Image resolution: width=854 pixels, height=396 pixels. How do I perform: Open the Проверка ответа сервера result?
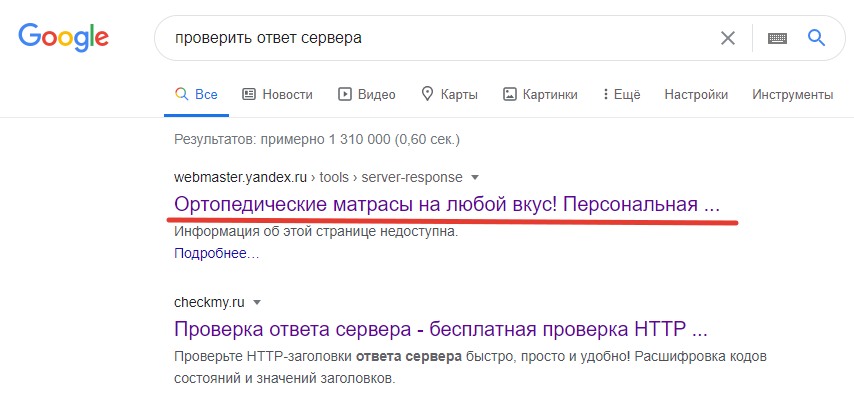click(441, 330)
